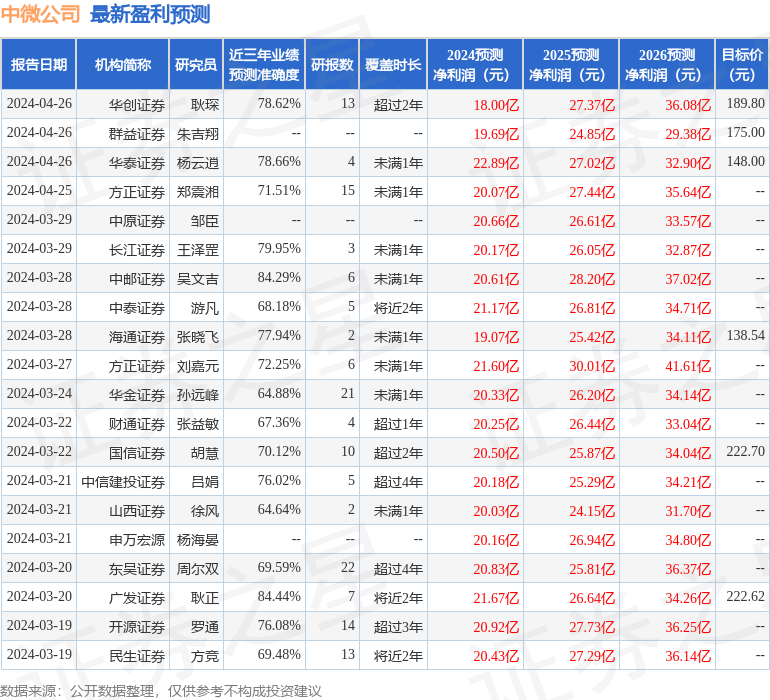Click researcher name 张晓飞
Screen dimensions: 770x700
(197, 336)
